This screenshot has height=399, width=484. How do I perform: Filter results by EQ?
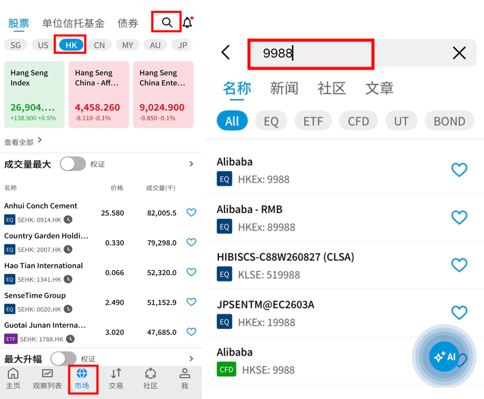(x=271, y=121)
